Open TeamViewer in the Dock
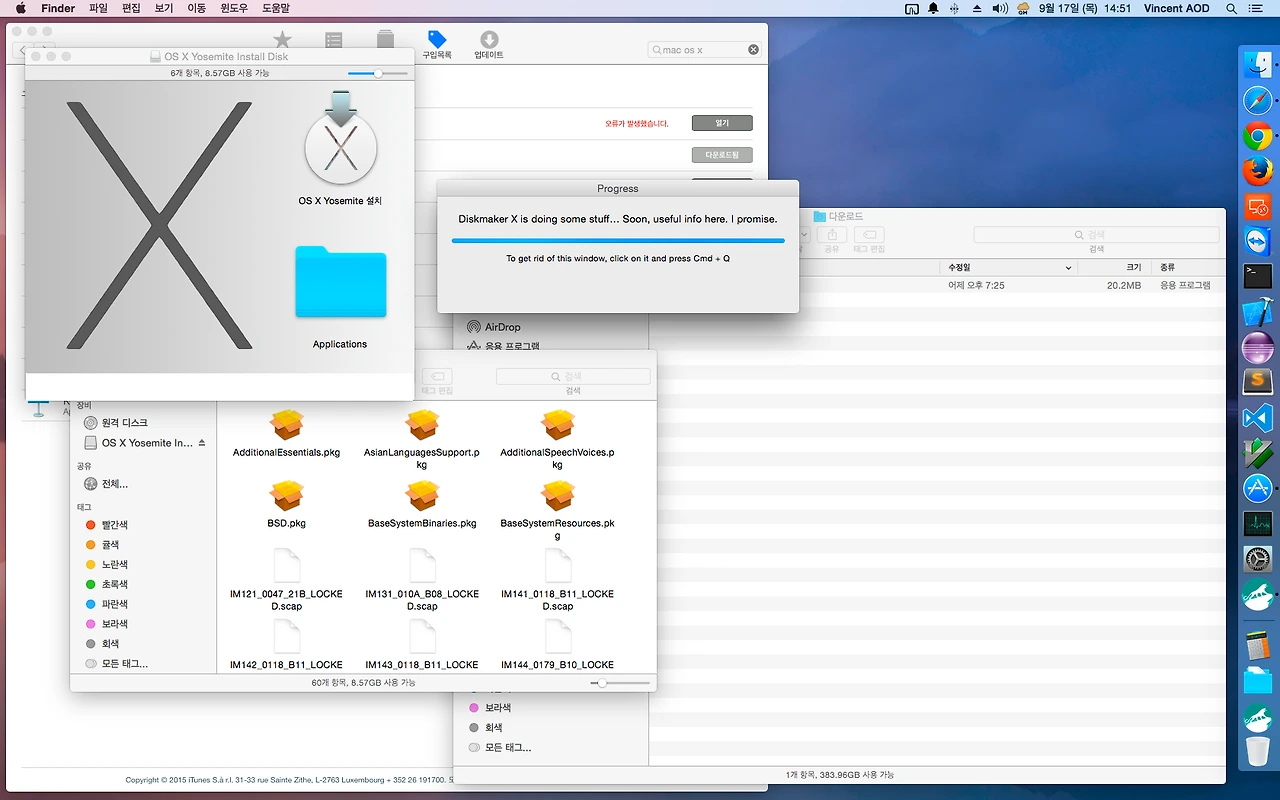Viewport: 1280px width, 800px height. 1257,241
